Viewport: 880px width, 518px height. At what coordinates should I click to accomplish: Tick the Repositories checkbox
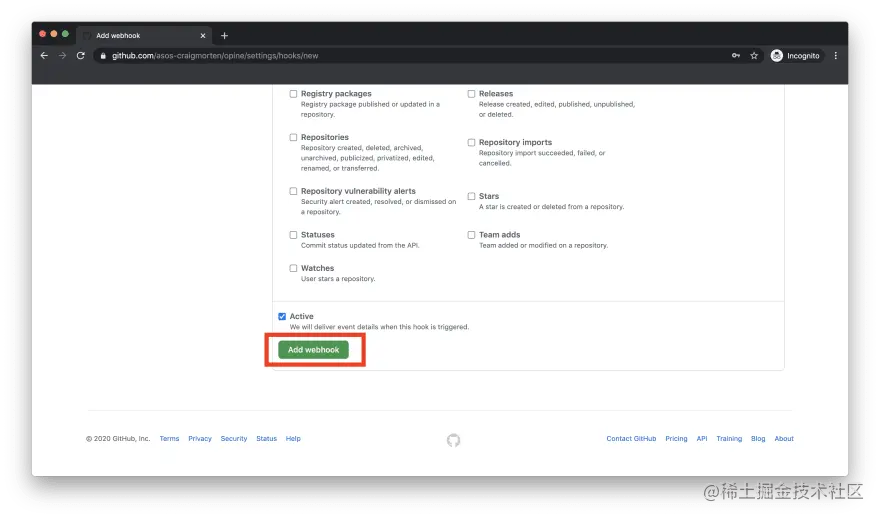click(293, 137)
